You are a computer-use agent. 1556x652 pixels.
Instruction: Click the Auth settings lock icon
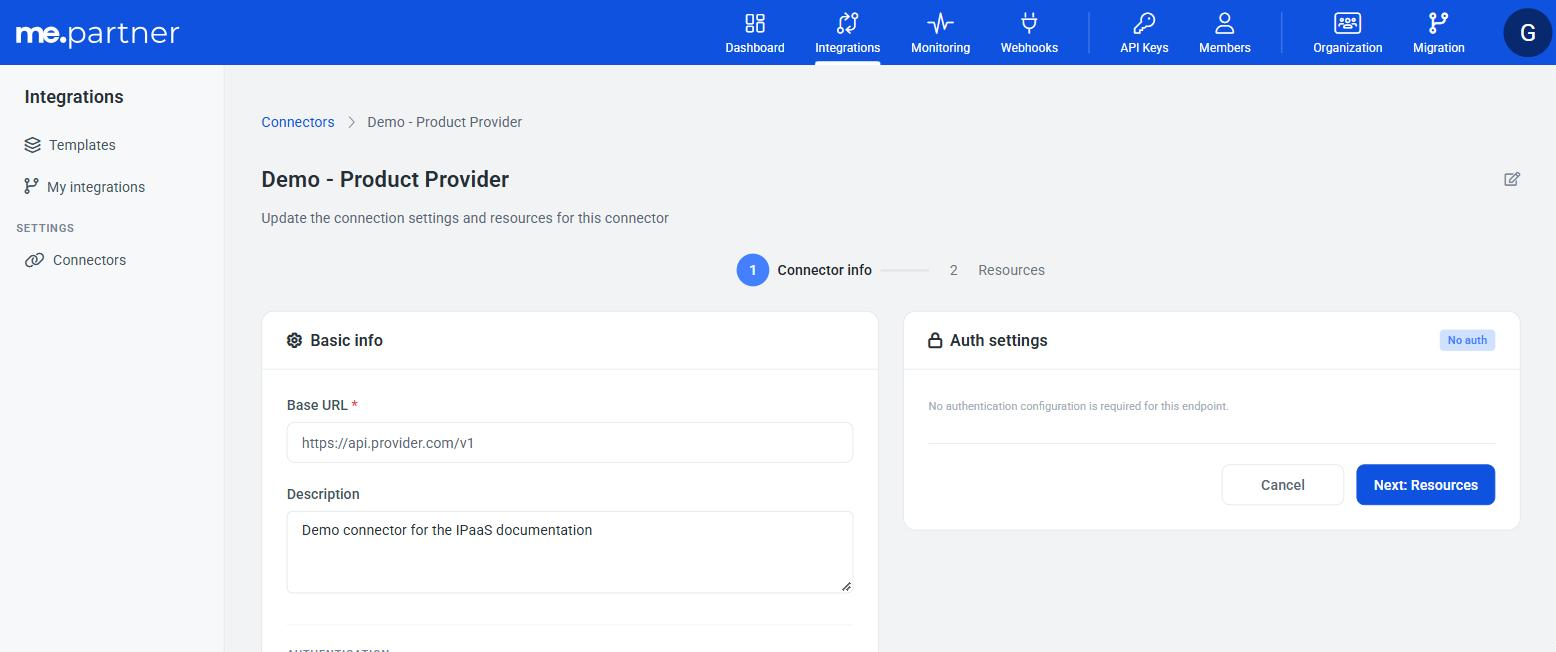tap(935, 340)
